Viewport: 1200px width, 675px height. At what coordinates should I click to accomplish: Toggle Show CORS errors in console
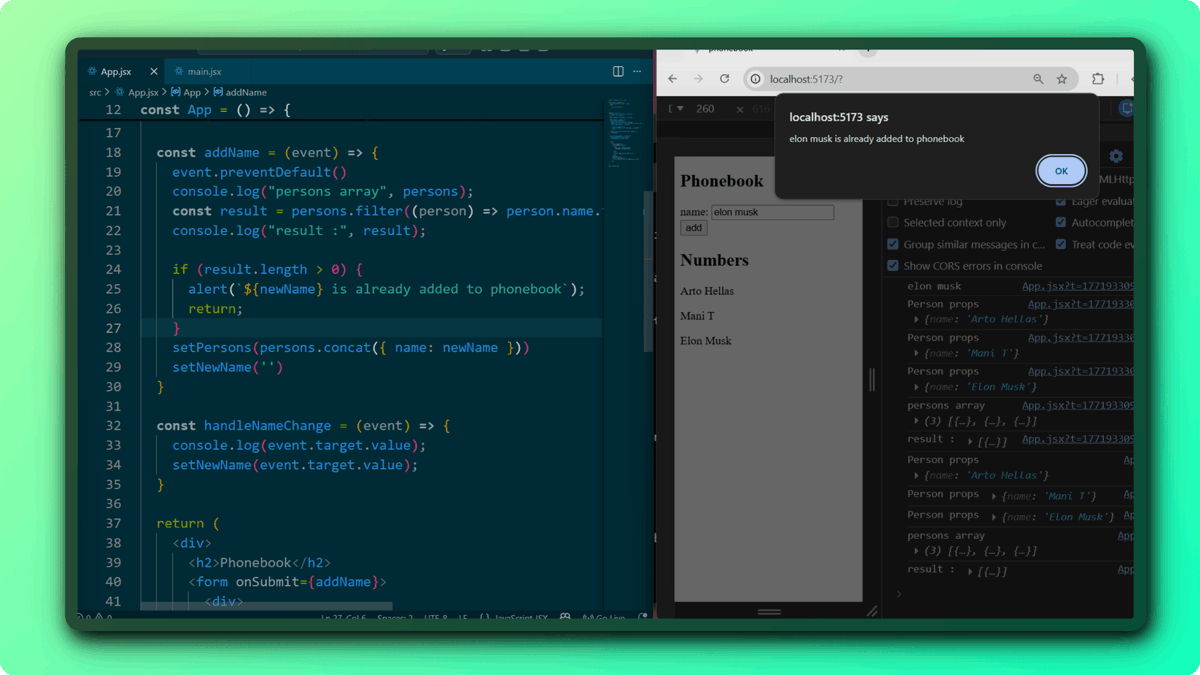point(893,266)
